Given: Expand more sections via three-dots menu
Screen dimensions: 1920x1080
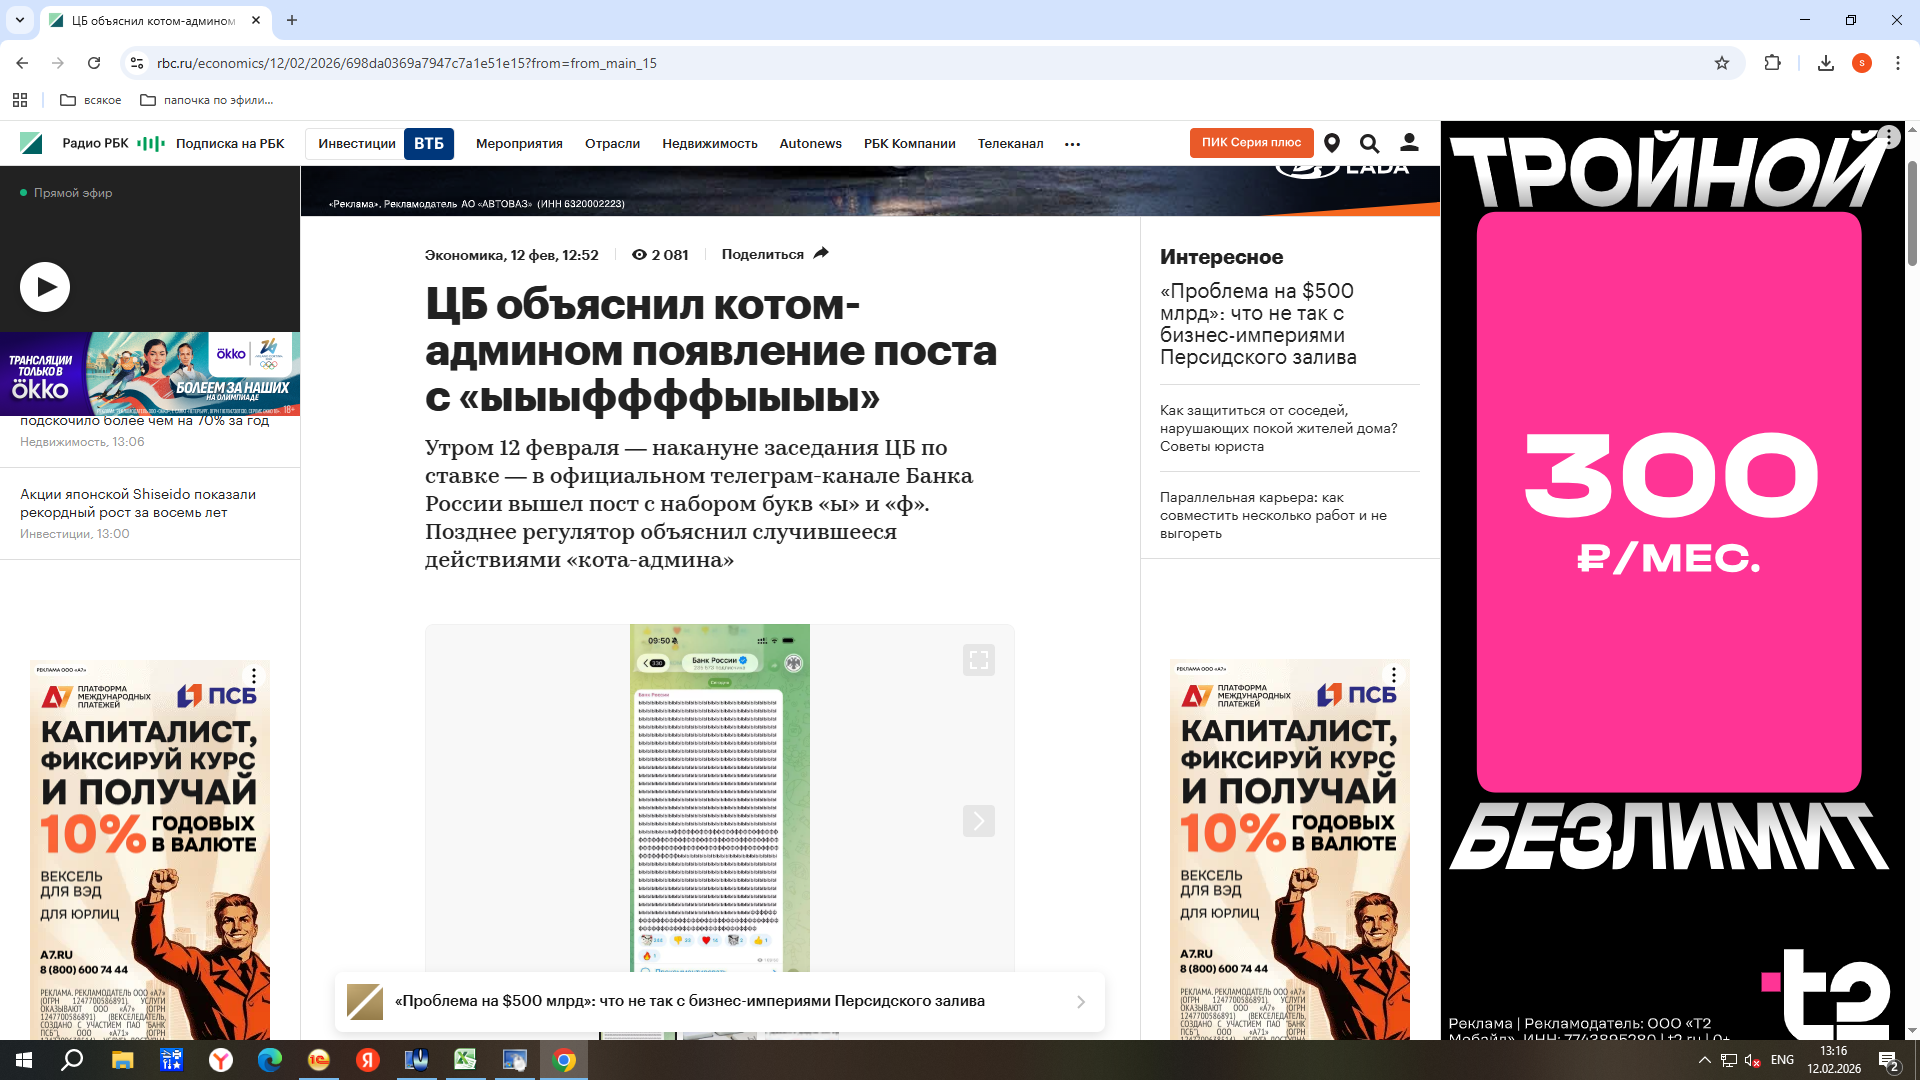Looking at the screenshot, I should point(1072,144).
